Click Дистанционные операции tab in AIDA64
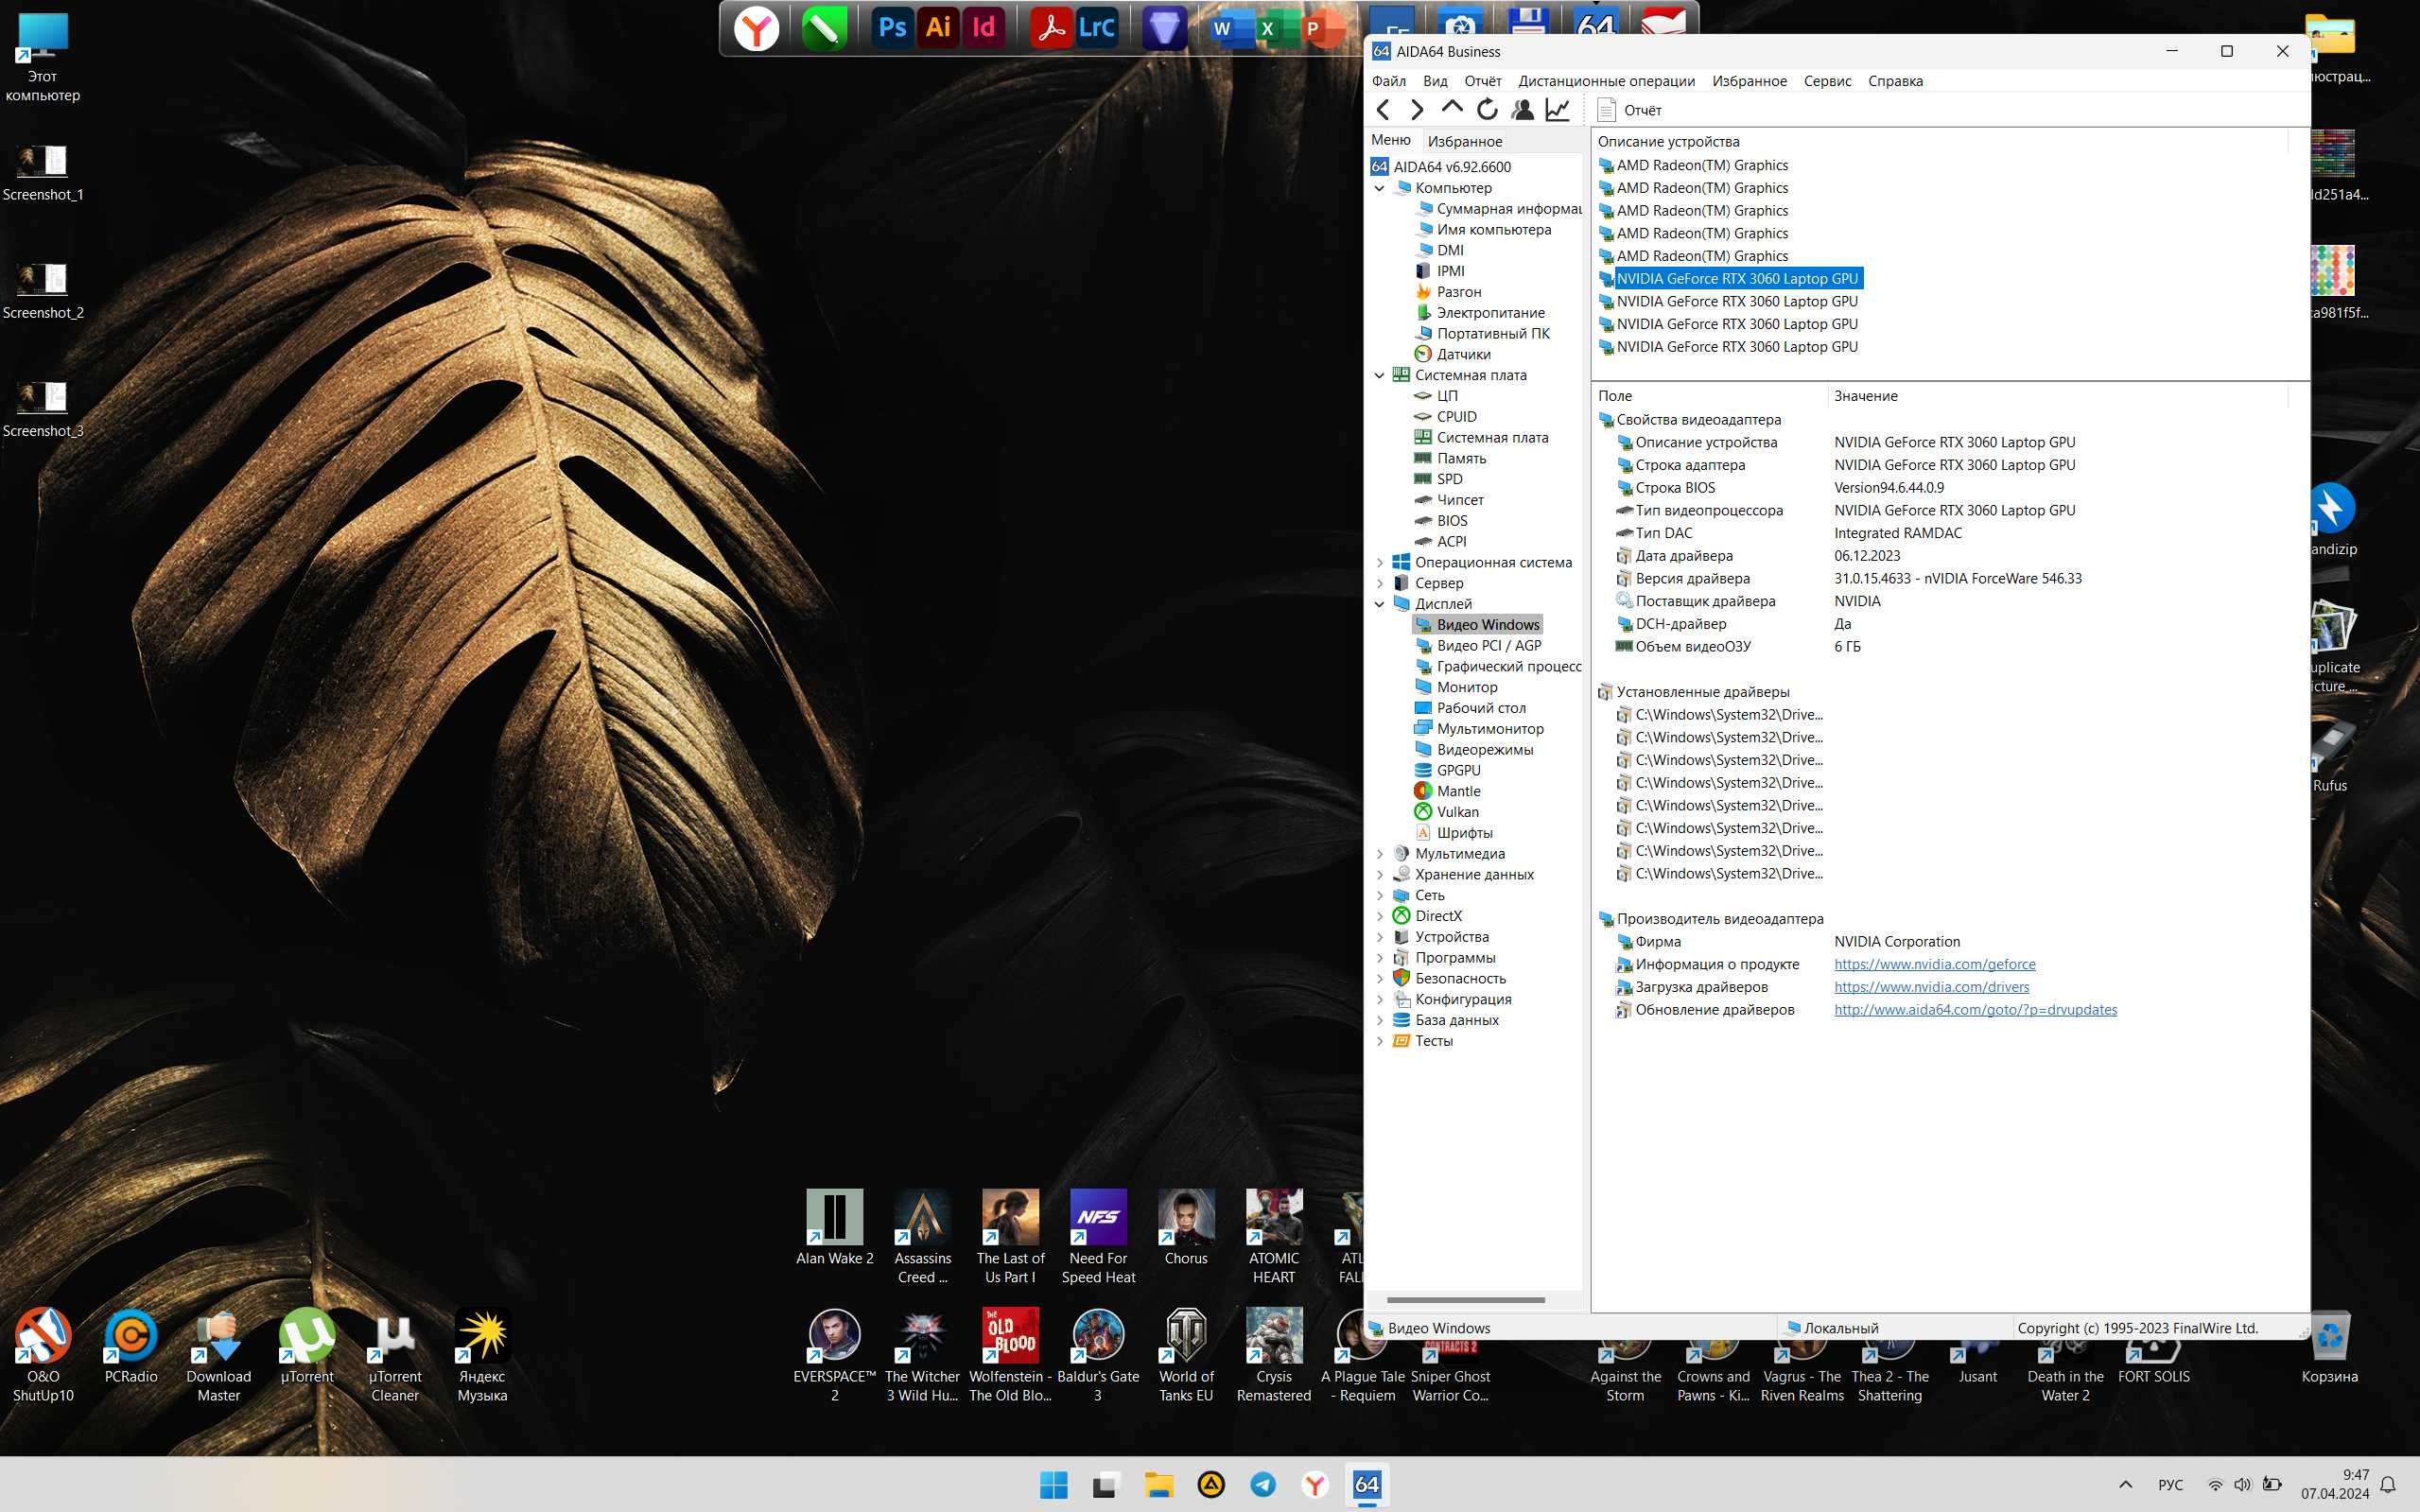The image size is (2420, 1512). tap(1605, 80)
